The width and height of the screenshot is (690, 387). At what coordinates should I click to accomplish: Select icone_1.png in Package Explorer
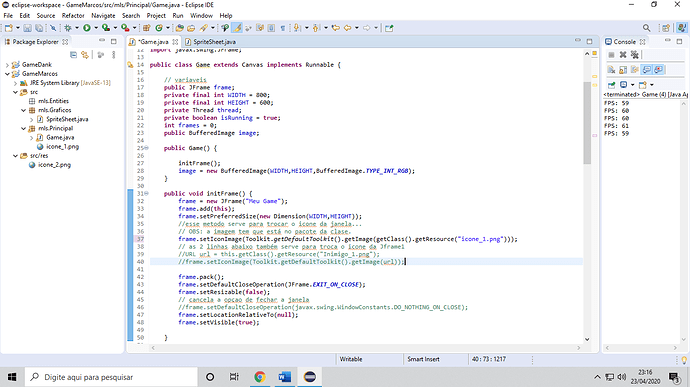point(58,147)
